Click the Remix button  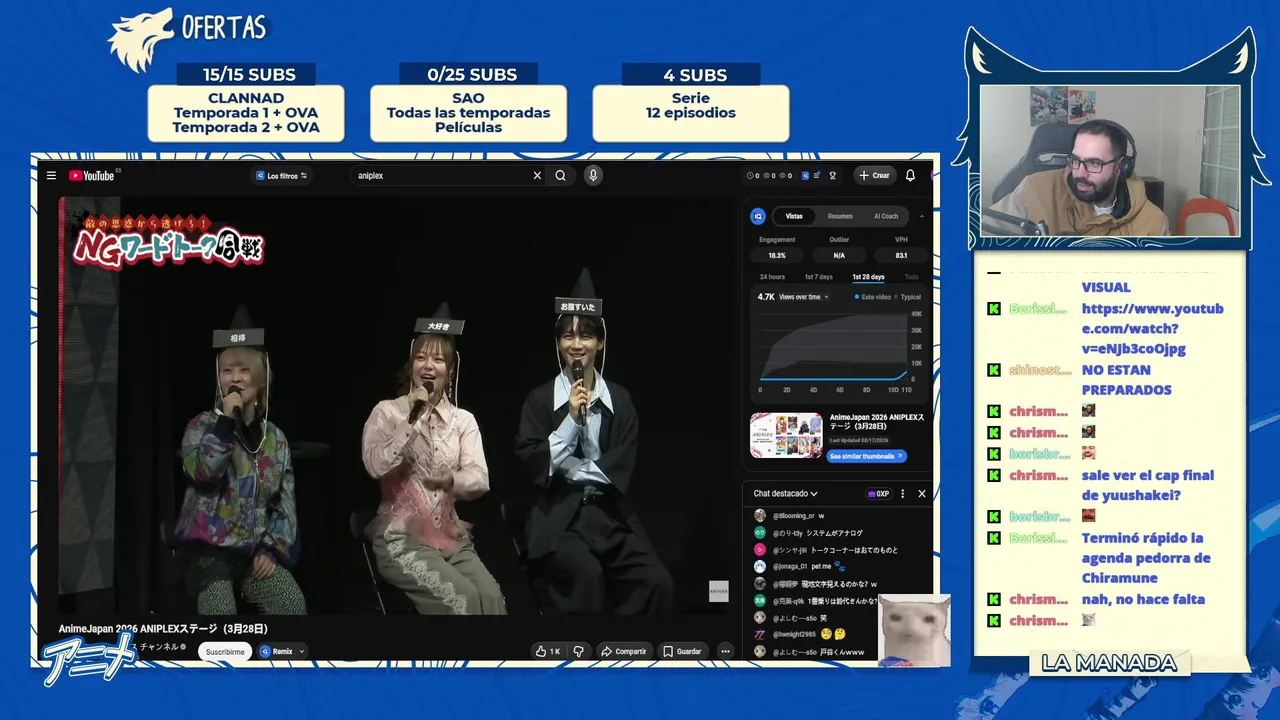(x=277, y=651)
